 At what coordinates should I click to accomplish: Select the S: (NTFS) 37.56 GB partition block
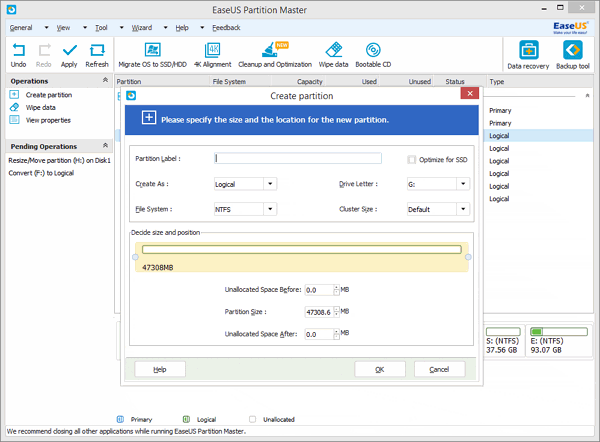[503, 341]
